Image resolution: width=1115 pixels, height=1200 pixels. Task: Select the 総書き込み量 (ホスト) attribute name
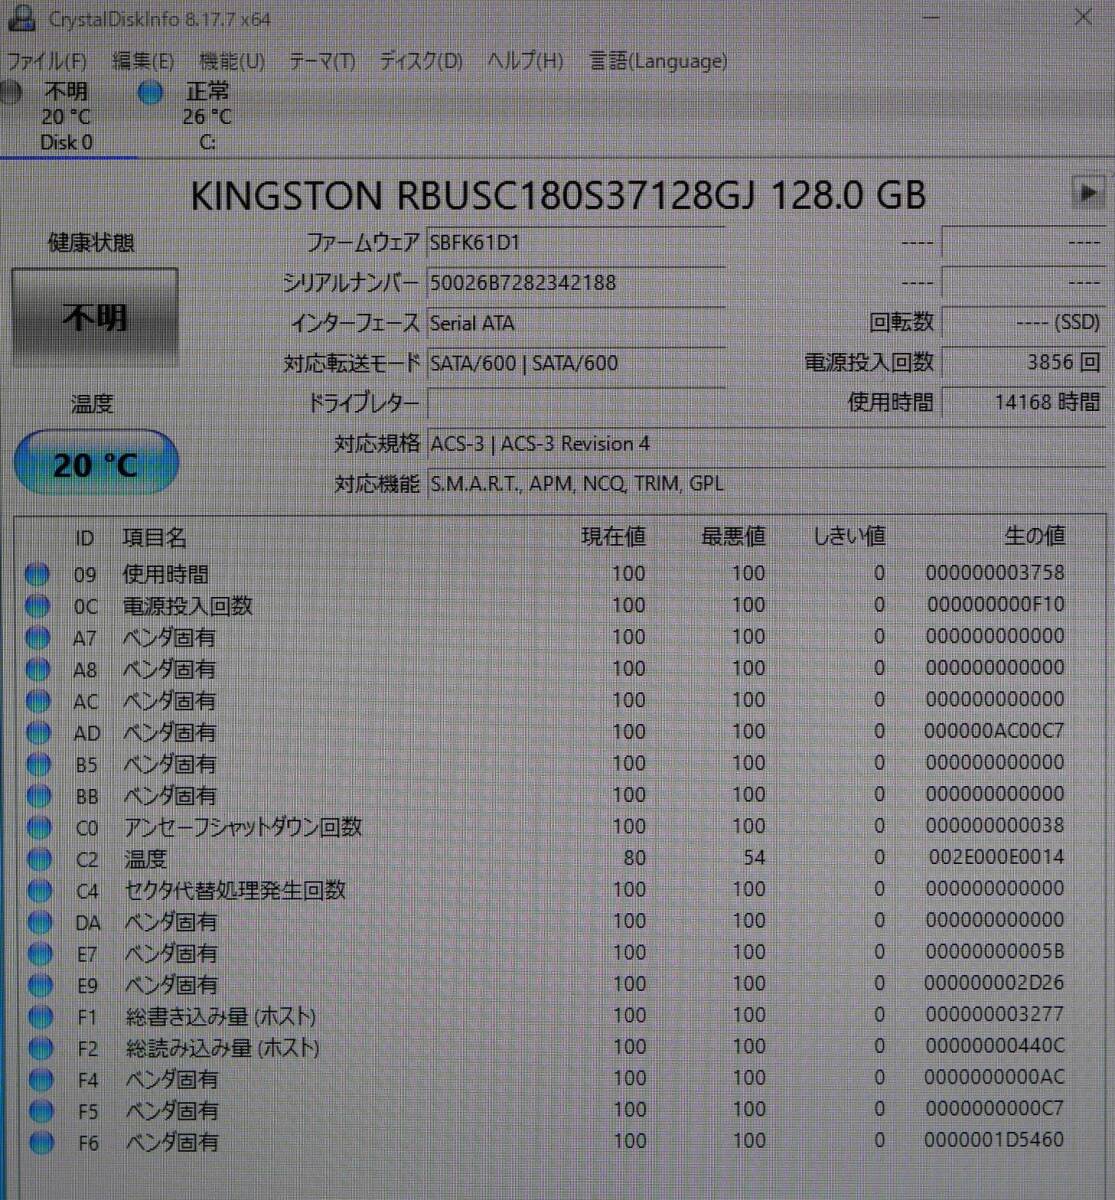coord(221,1017)
